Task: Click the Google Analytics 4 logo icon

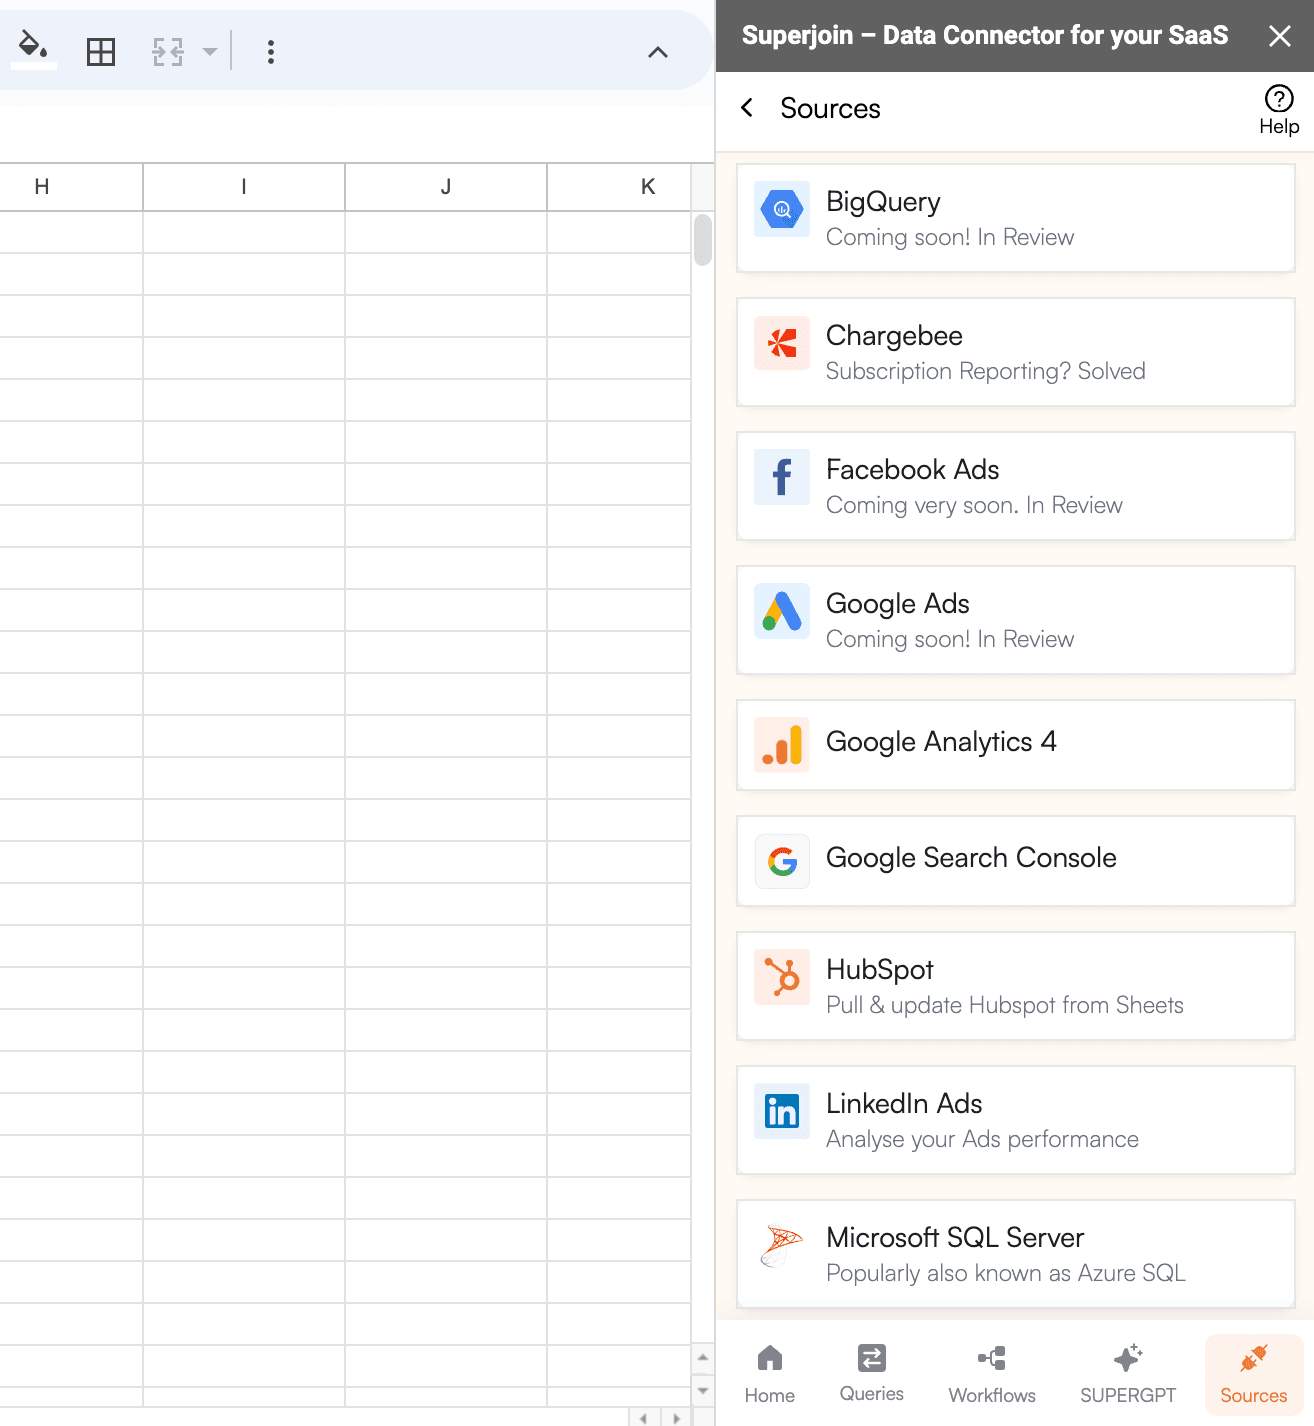Action: 782,745
